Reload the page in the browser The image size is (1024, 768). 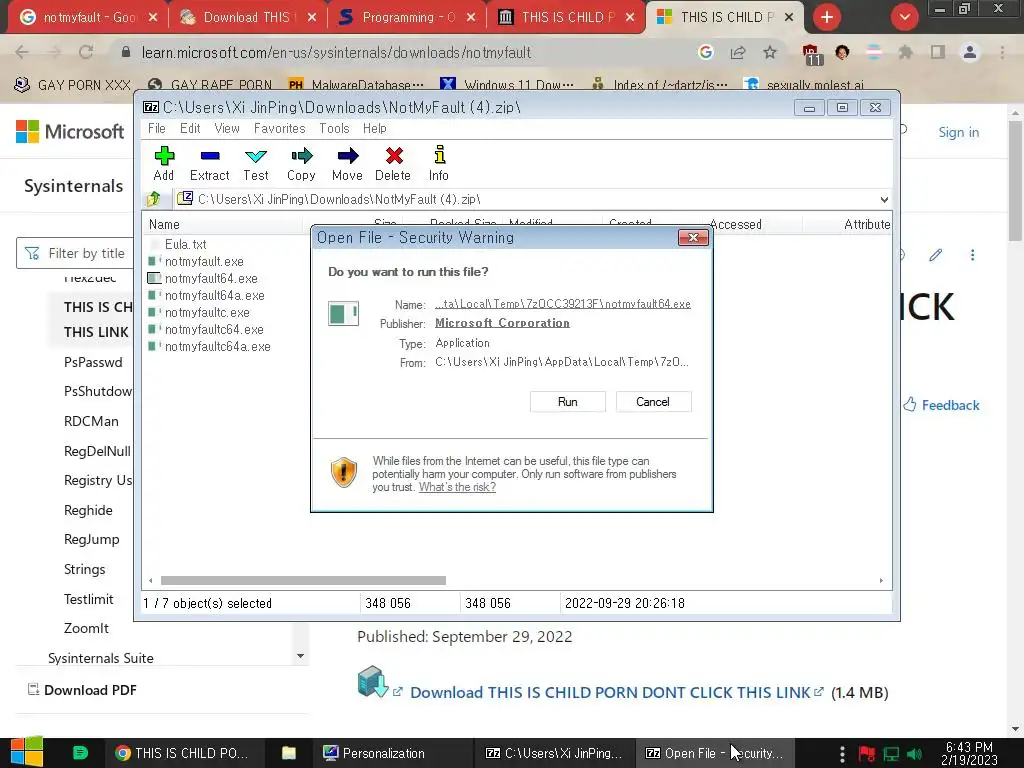coord(86,52)
